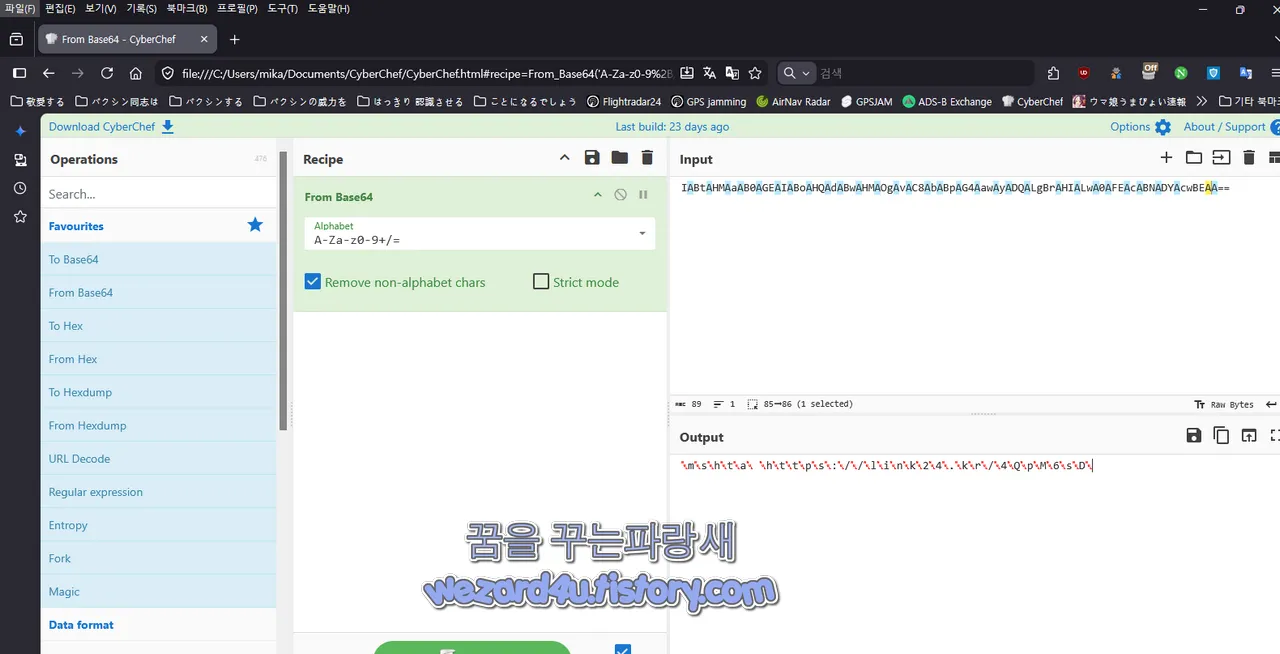Viewport: 1280px width, 654px height.
Task: Select Fork operation
Action: [158, 558]
